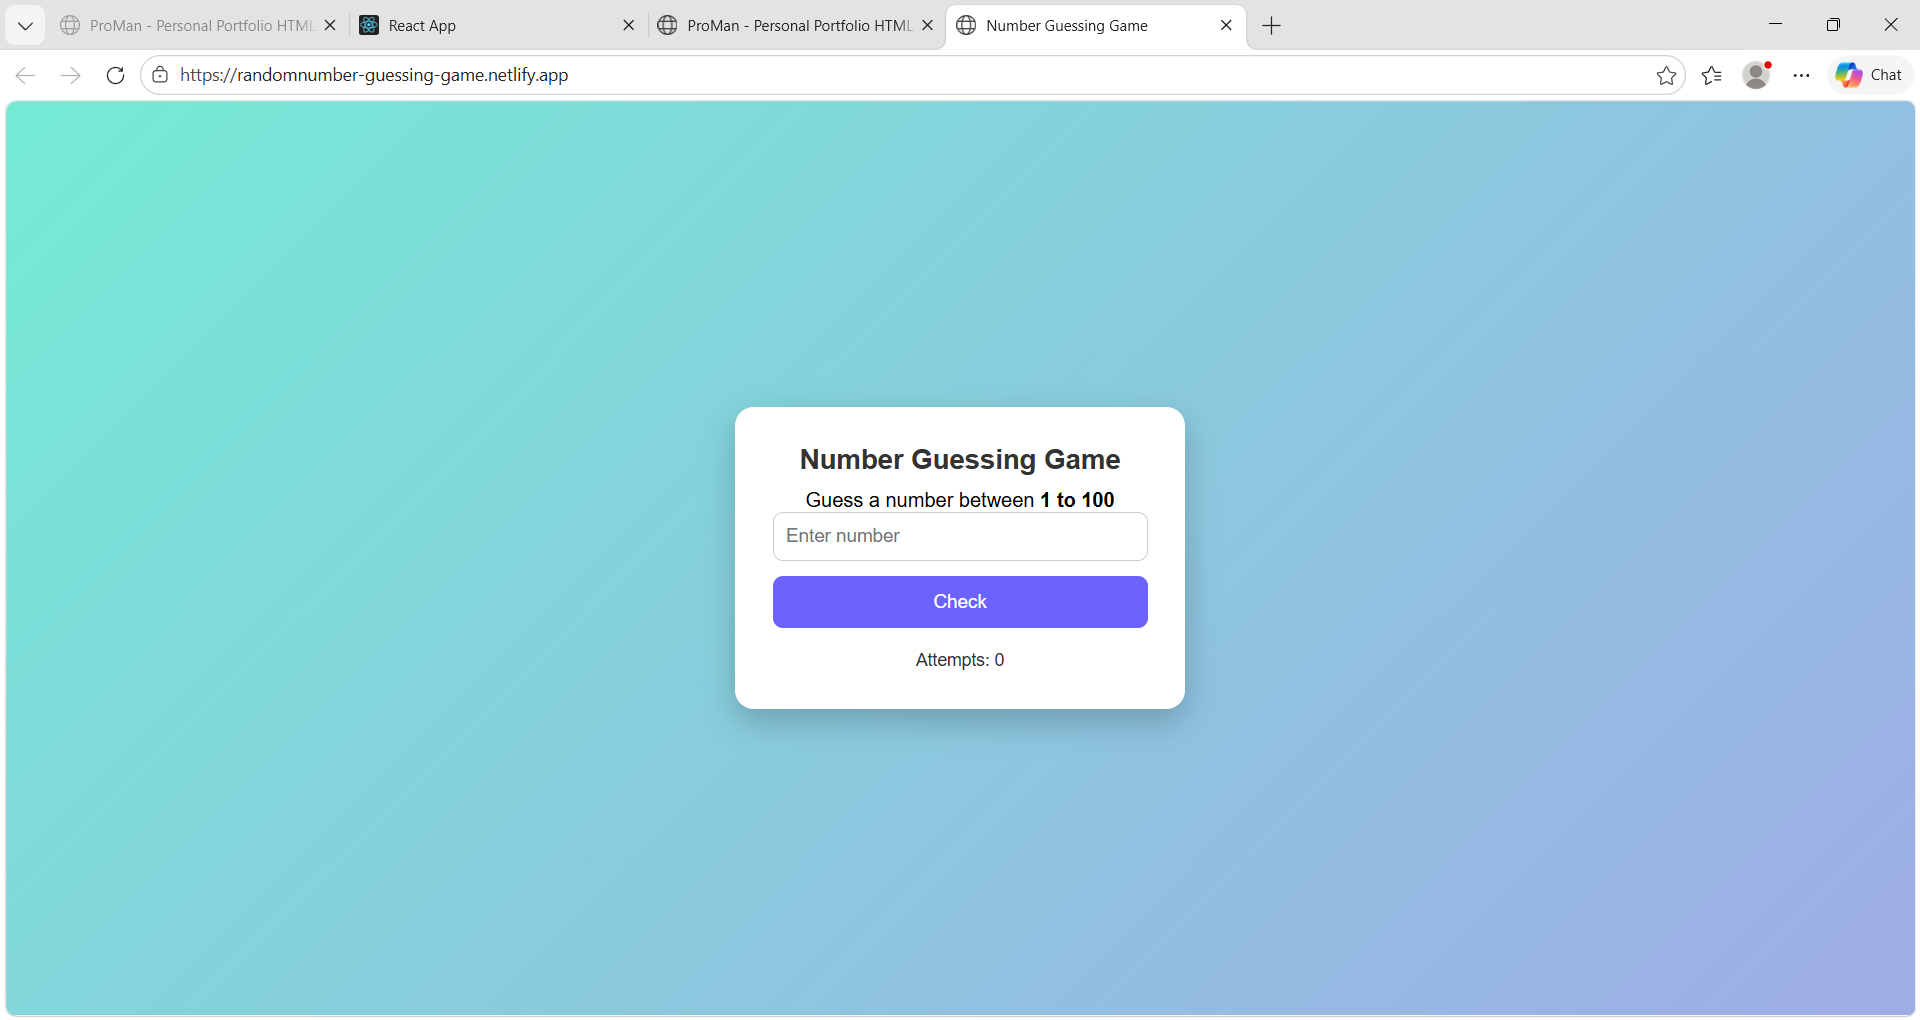Add current page to favorites via star icon
This screenshot has height=1020, width=1920.
(x=1667, y=75)
